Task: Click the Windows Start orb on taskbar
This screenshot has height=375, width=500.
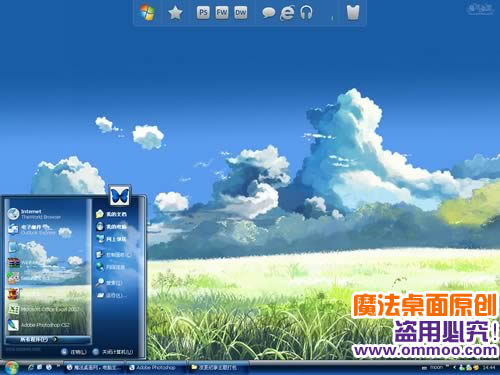Action: point(11,367)
